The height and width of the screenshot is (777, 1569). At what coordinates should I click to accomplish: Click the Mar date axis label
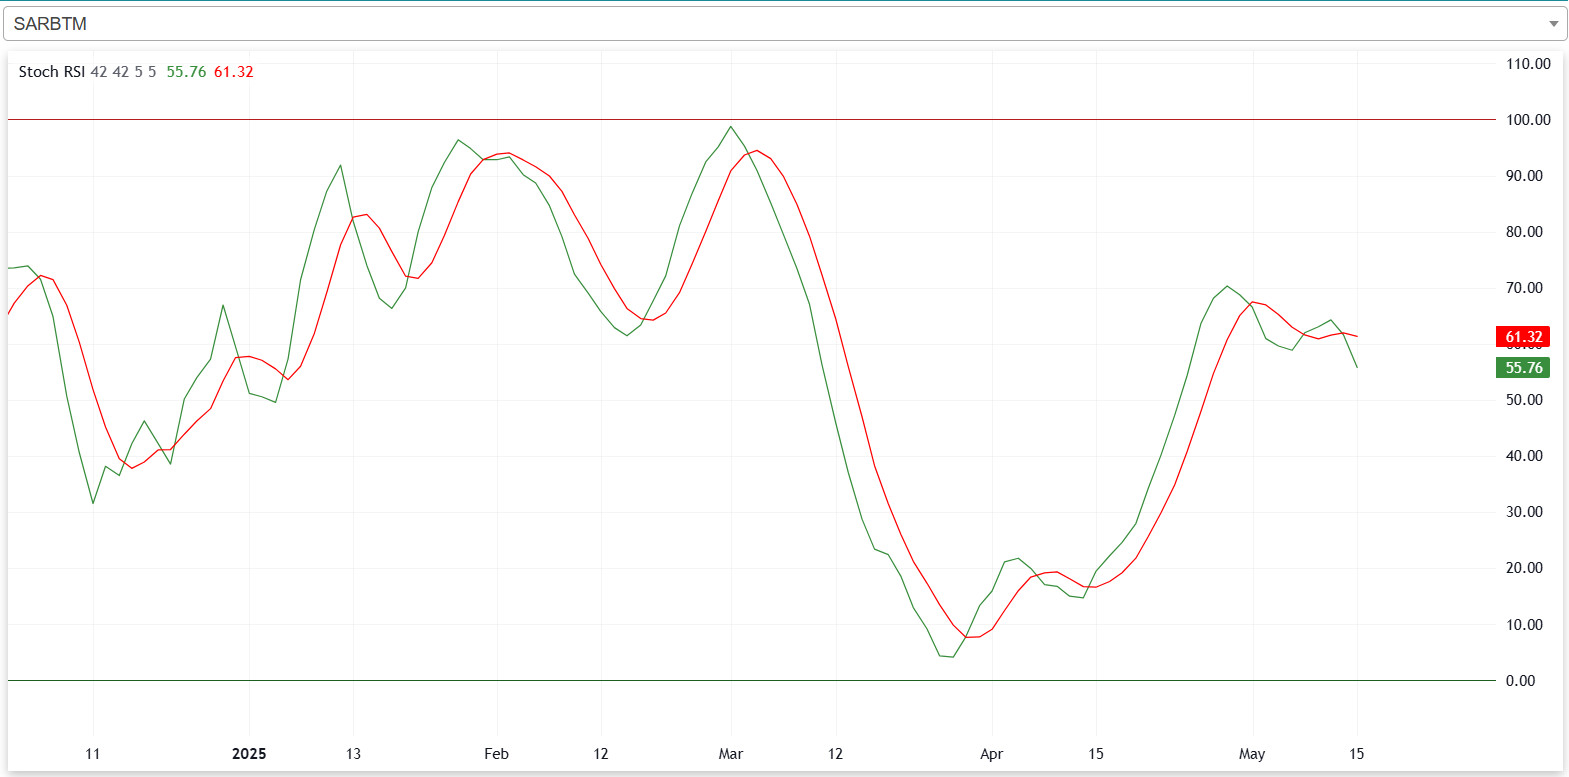point(731,754)
